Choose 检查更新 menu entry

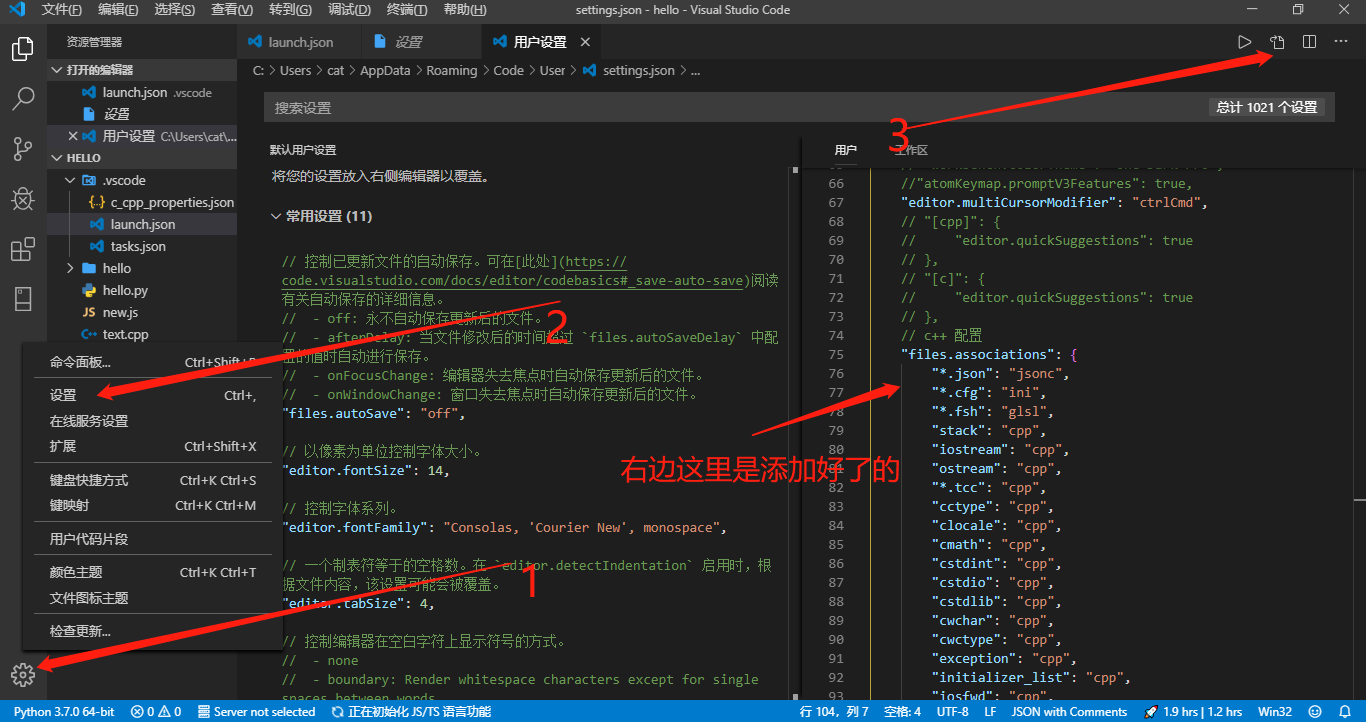click(x=153, y=631)
